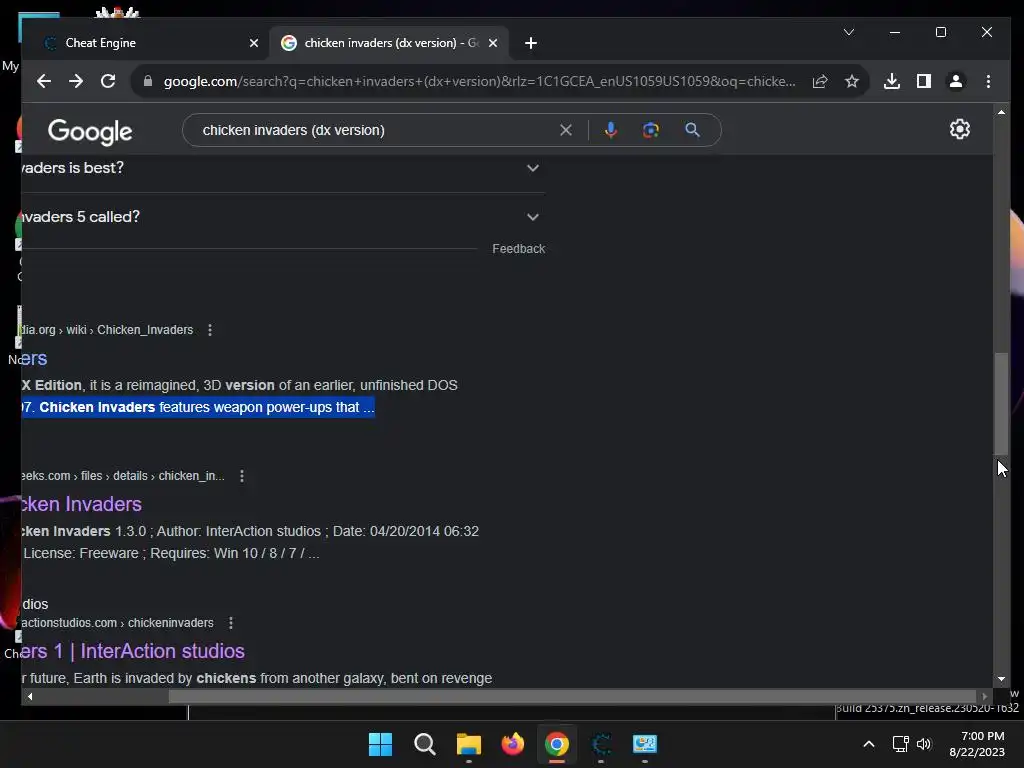Screen dimensions: 1024x768
Task: Clear the search query with X
Action: pyautogui.click(x=566, y=130)
